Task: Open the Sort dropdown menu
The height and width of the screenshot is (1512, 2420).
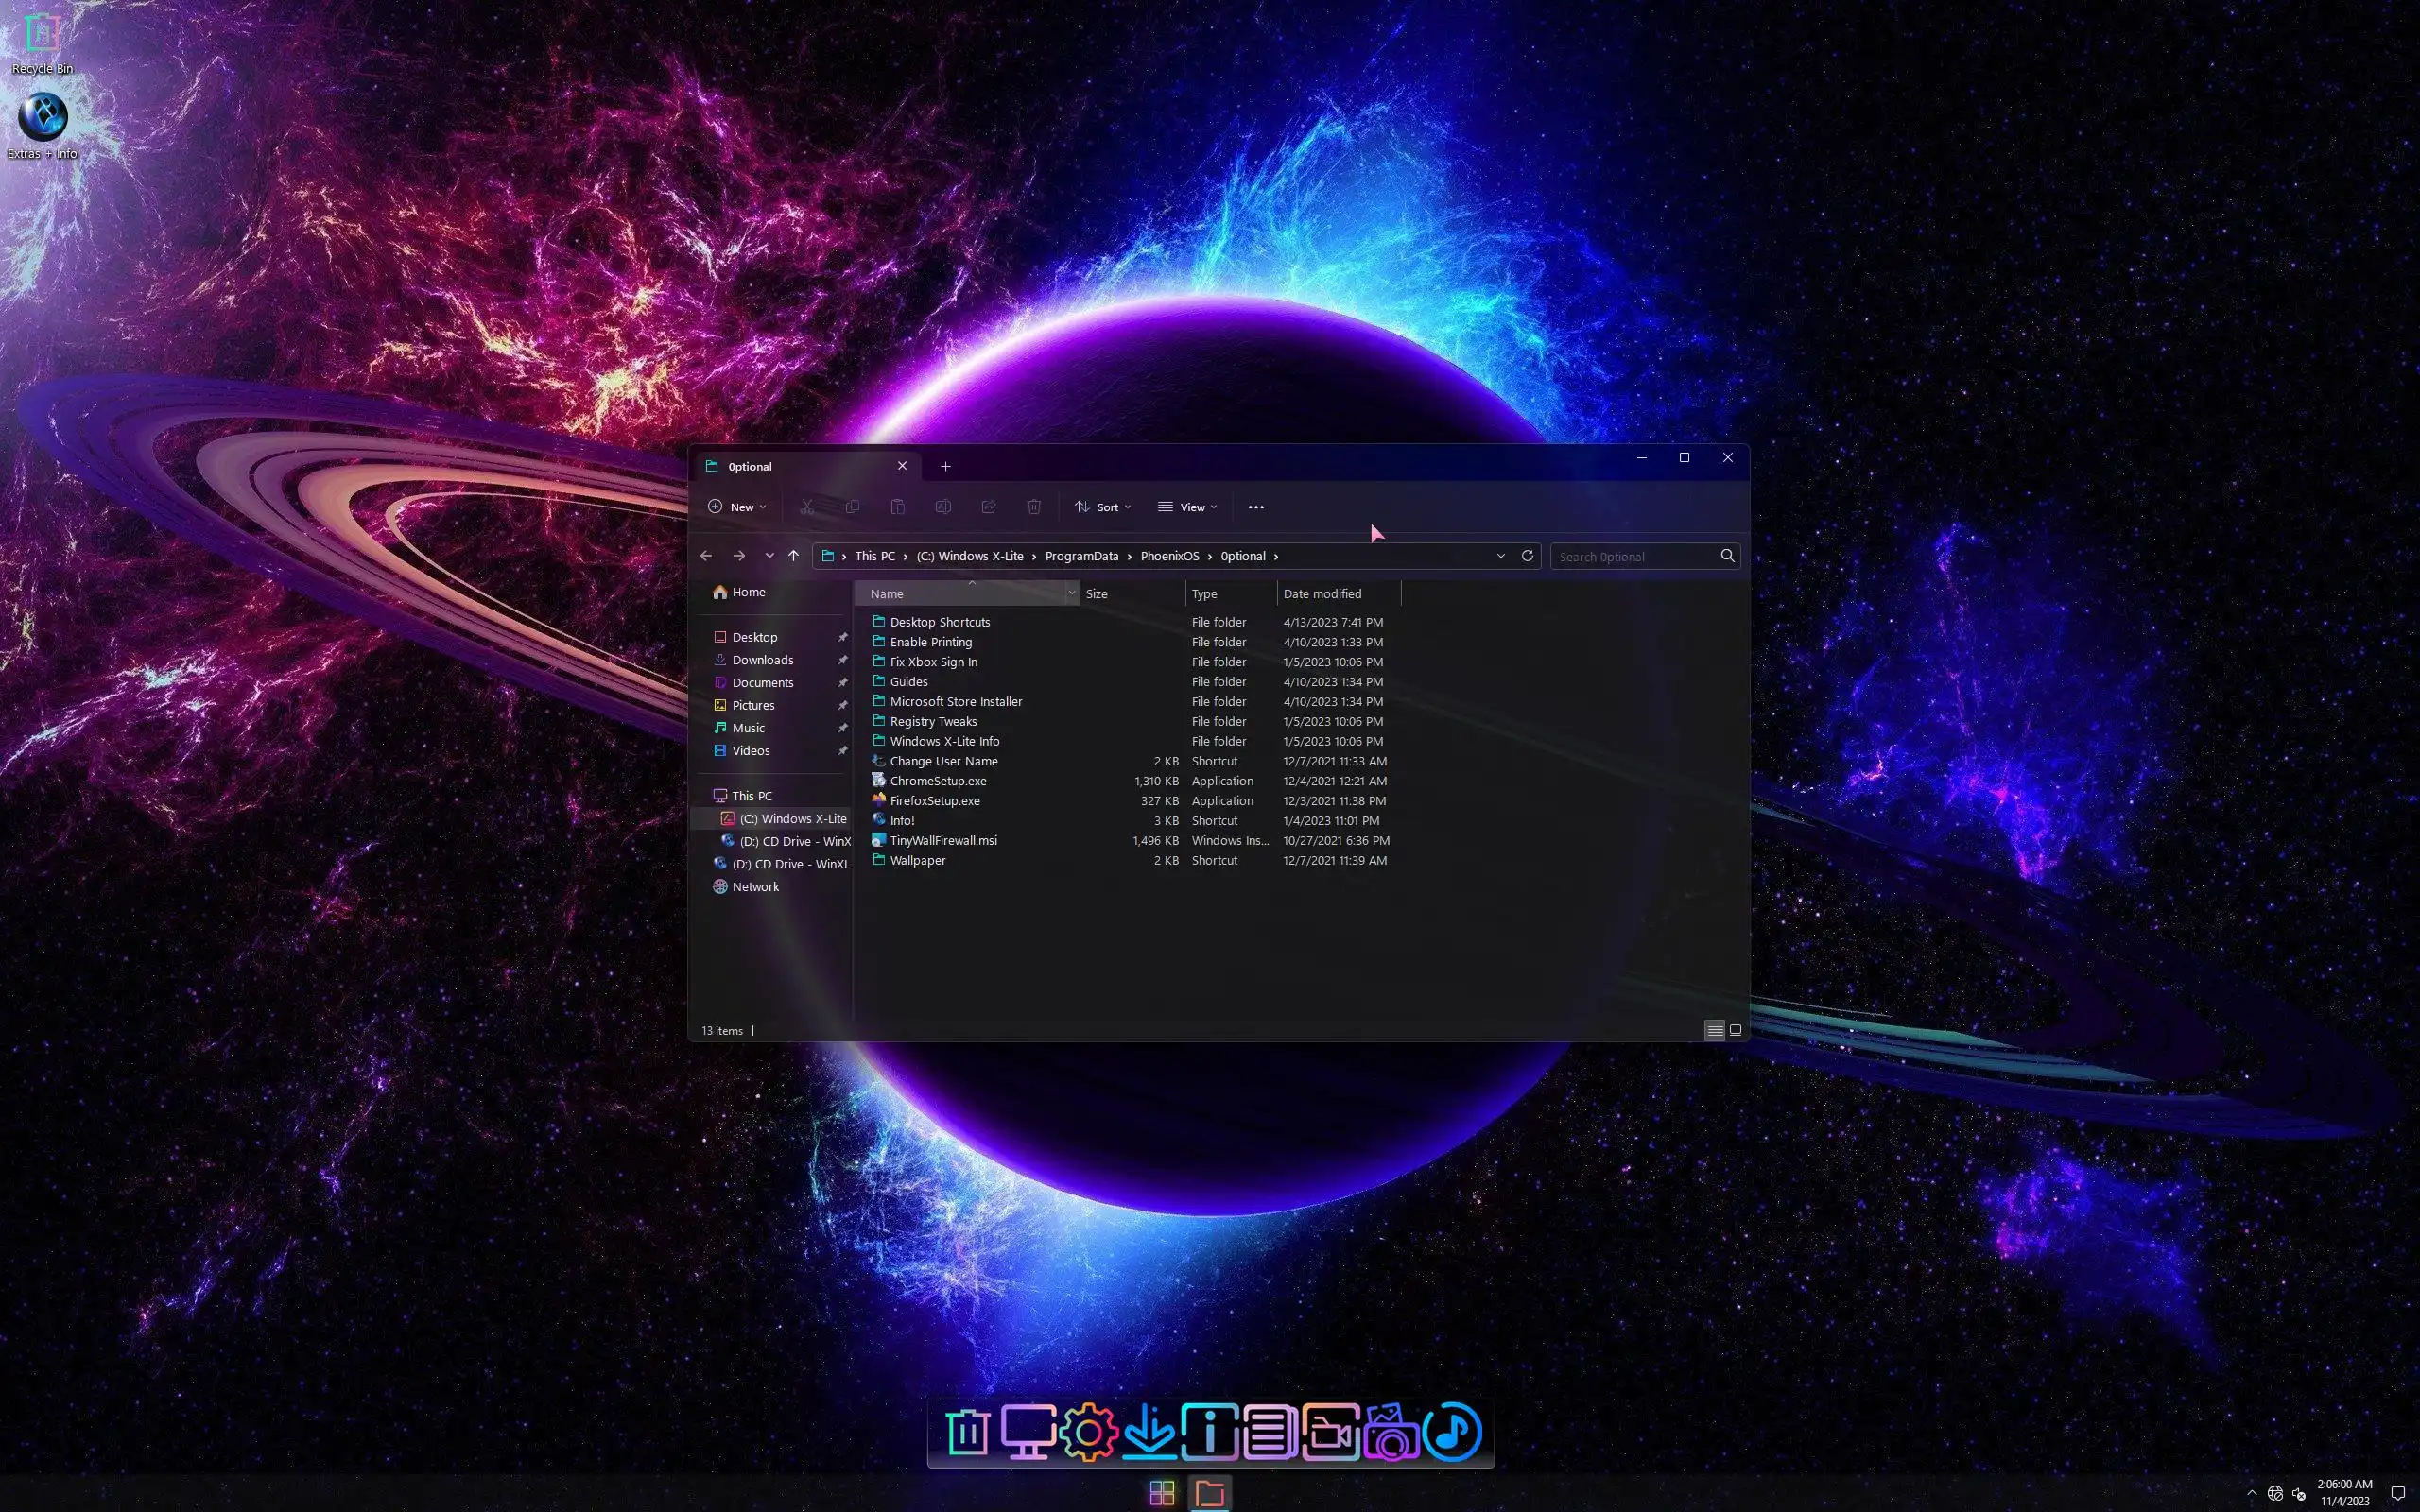Action: [x=1102, y=507]
